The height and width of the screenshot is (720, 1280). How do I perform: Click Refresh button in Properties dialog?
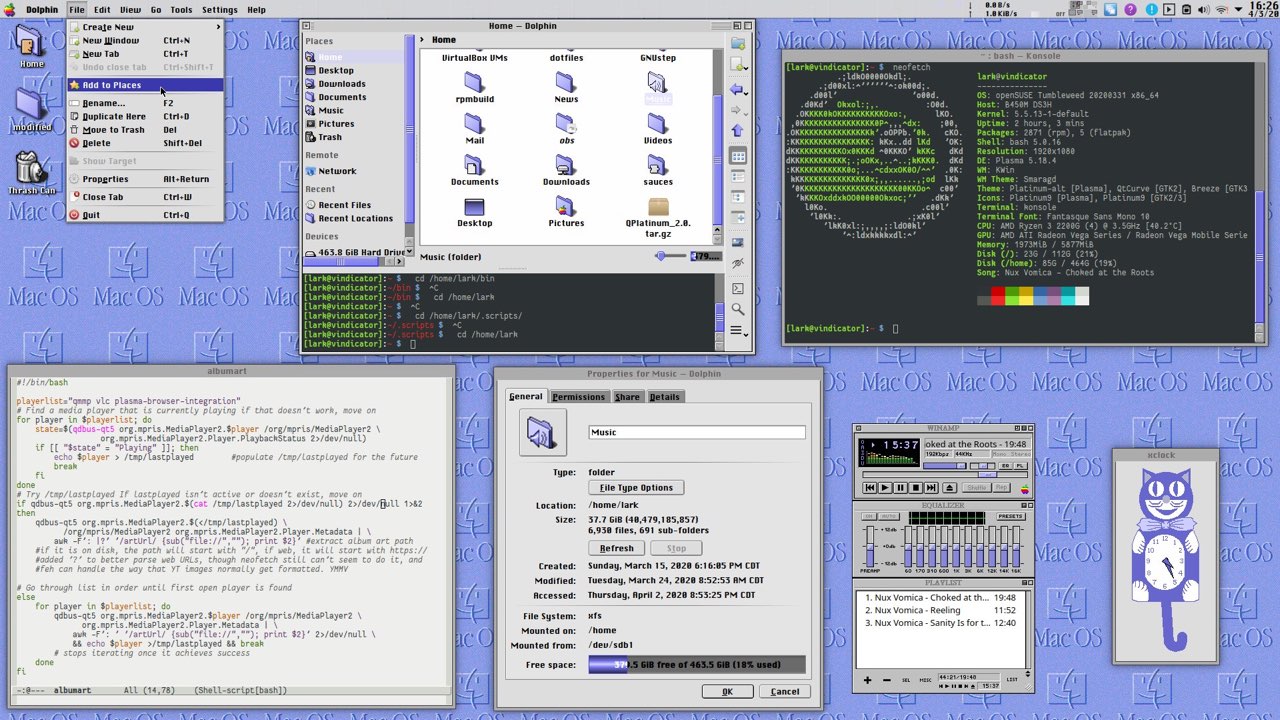(616, 548)
